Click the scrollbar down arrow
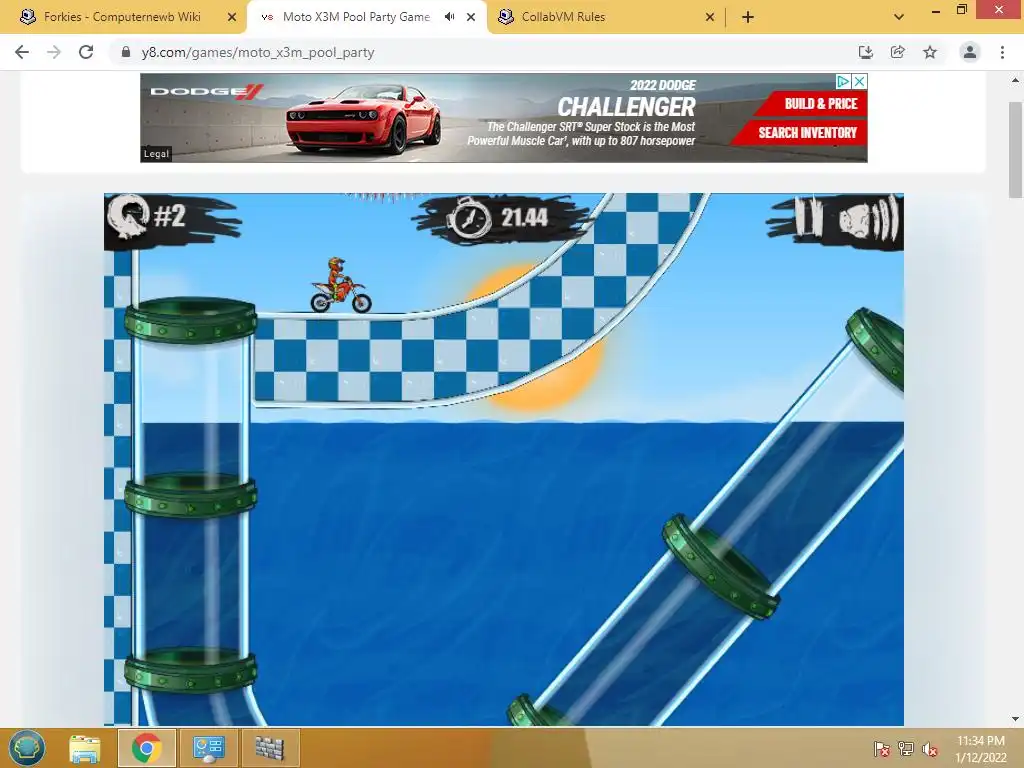Viewport: 1024px width, 768px height. (1015, 718)
